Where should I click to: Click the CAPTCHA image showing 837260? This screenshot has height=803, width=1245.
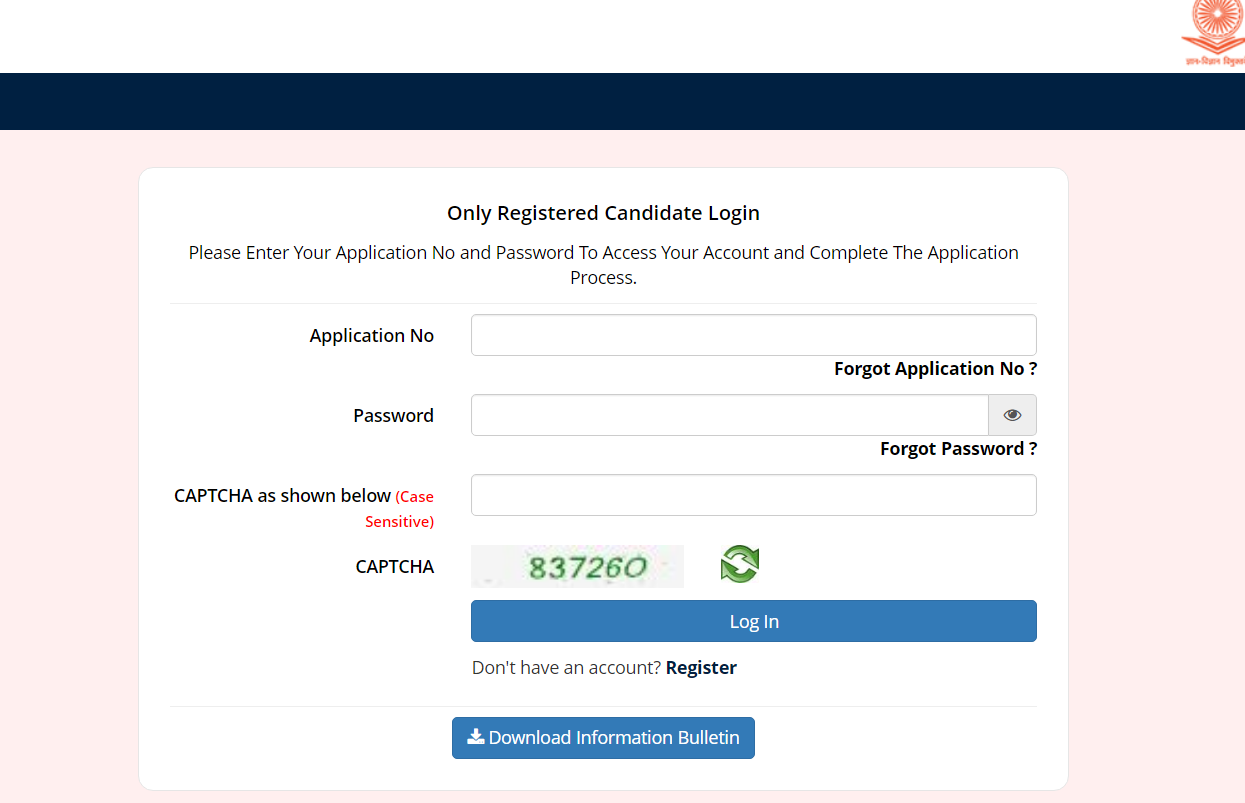577,567
